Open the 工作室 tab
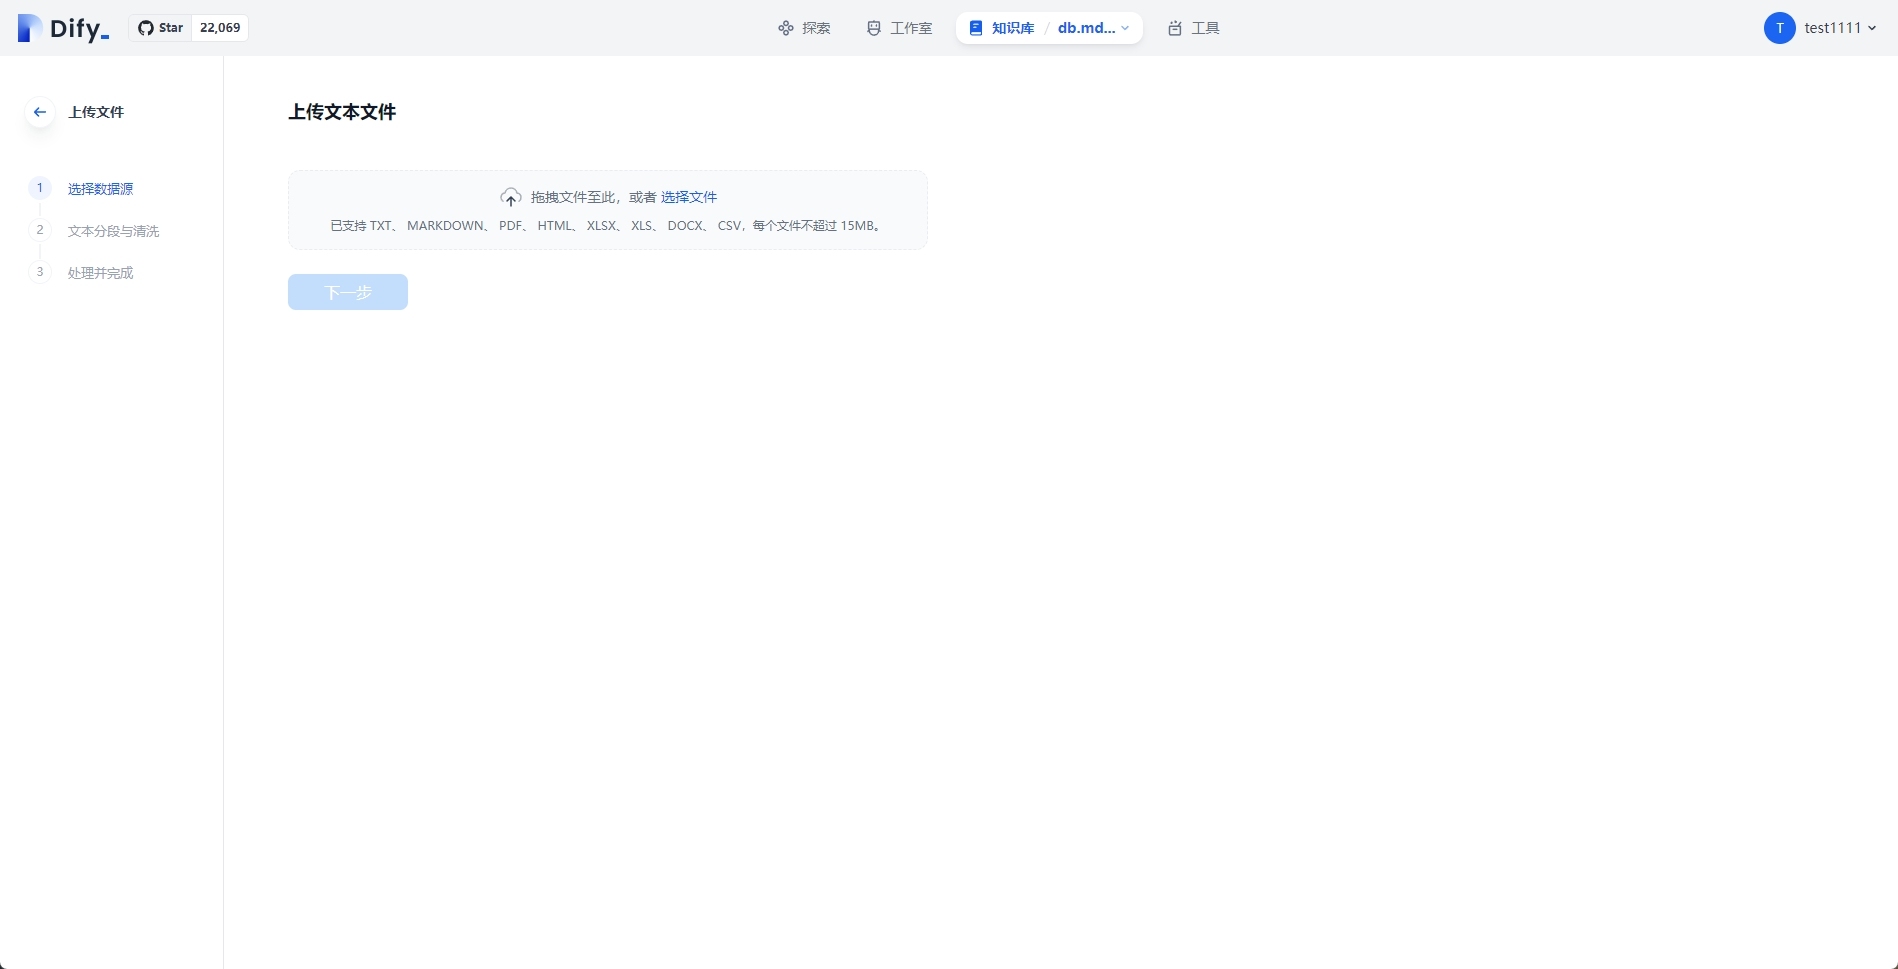1898x969 pixels. (x=899, y=28)
